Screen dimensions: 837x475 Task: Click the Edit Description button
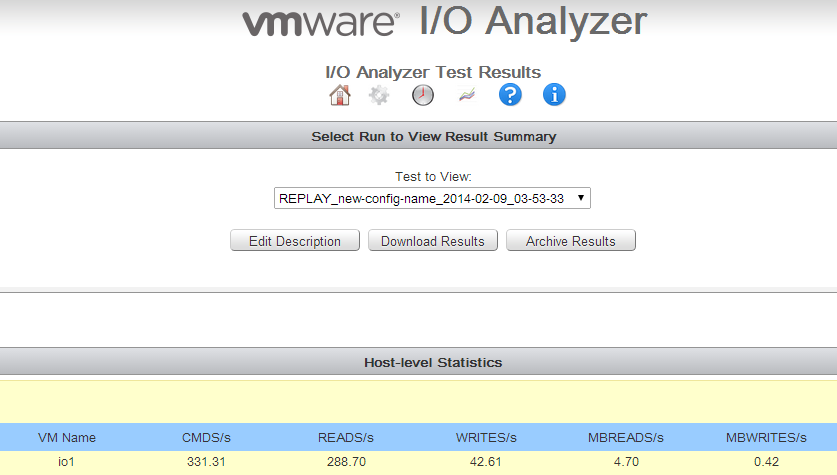click(295, 241)
